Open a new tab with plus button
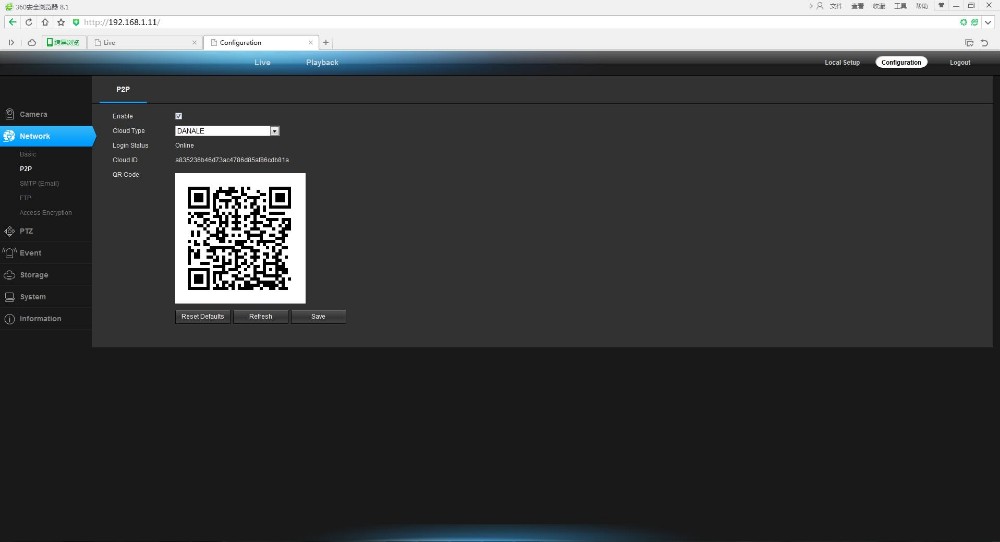 pyautogui.click(x=326, y=43)
